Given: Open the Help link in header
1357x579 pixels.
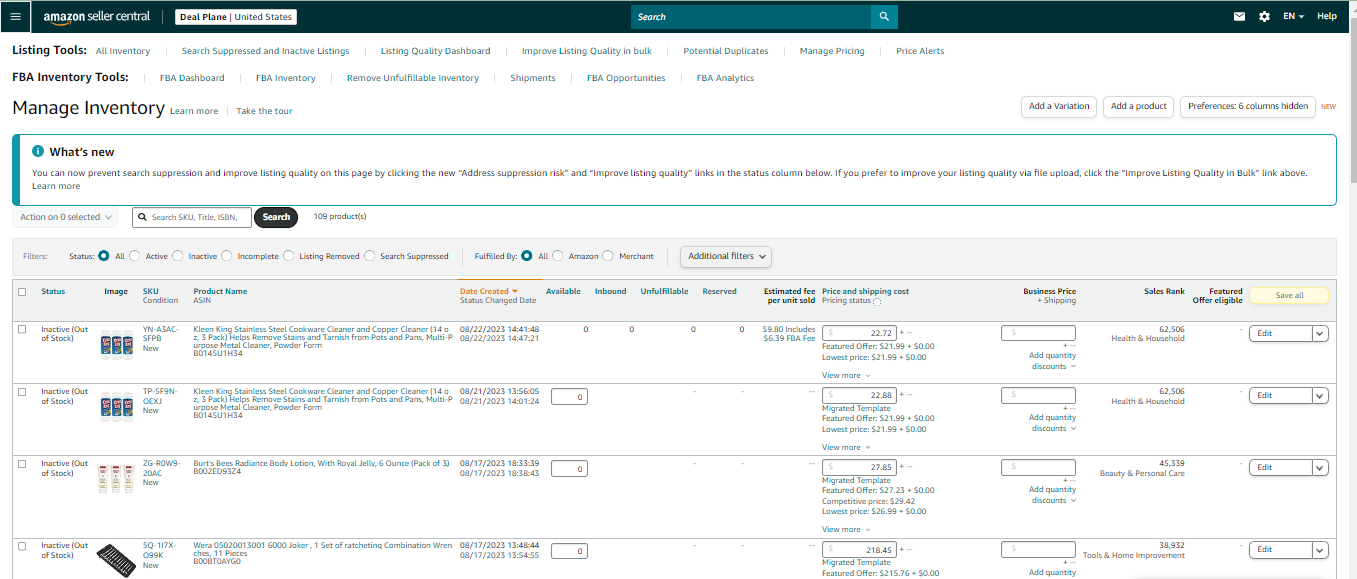Looking at the screenshot, I should pyautogui.click(x=1326, y=16).
